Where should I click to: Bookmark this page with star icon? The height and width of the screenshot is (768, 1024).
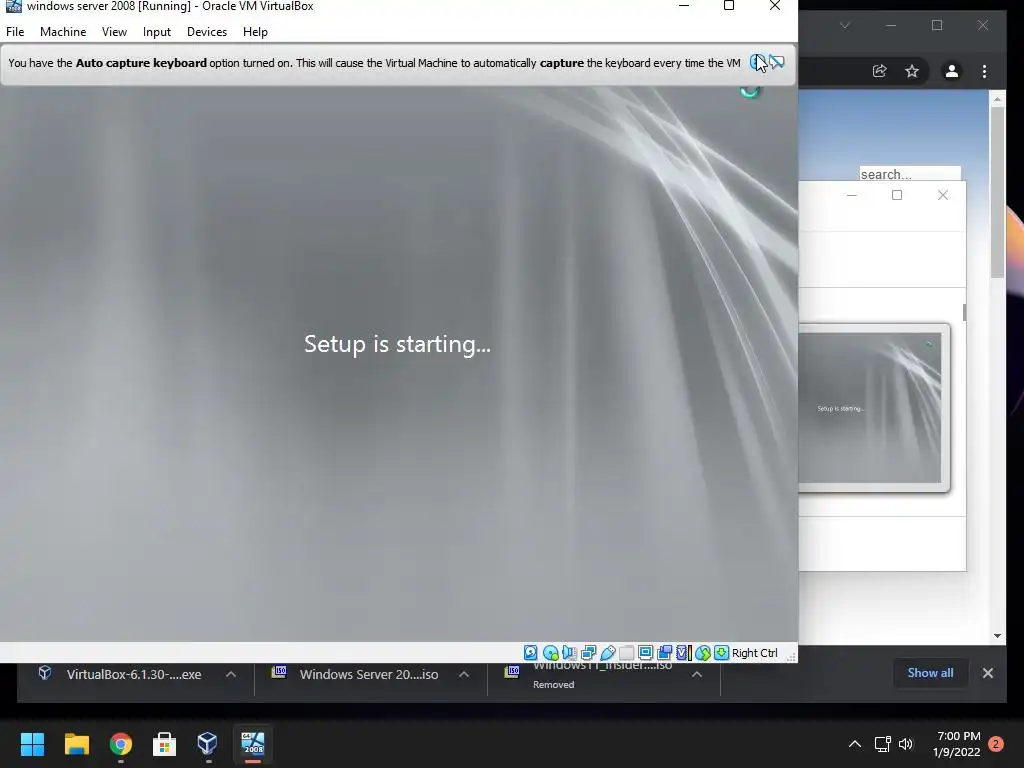[912, 71]
